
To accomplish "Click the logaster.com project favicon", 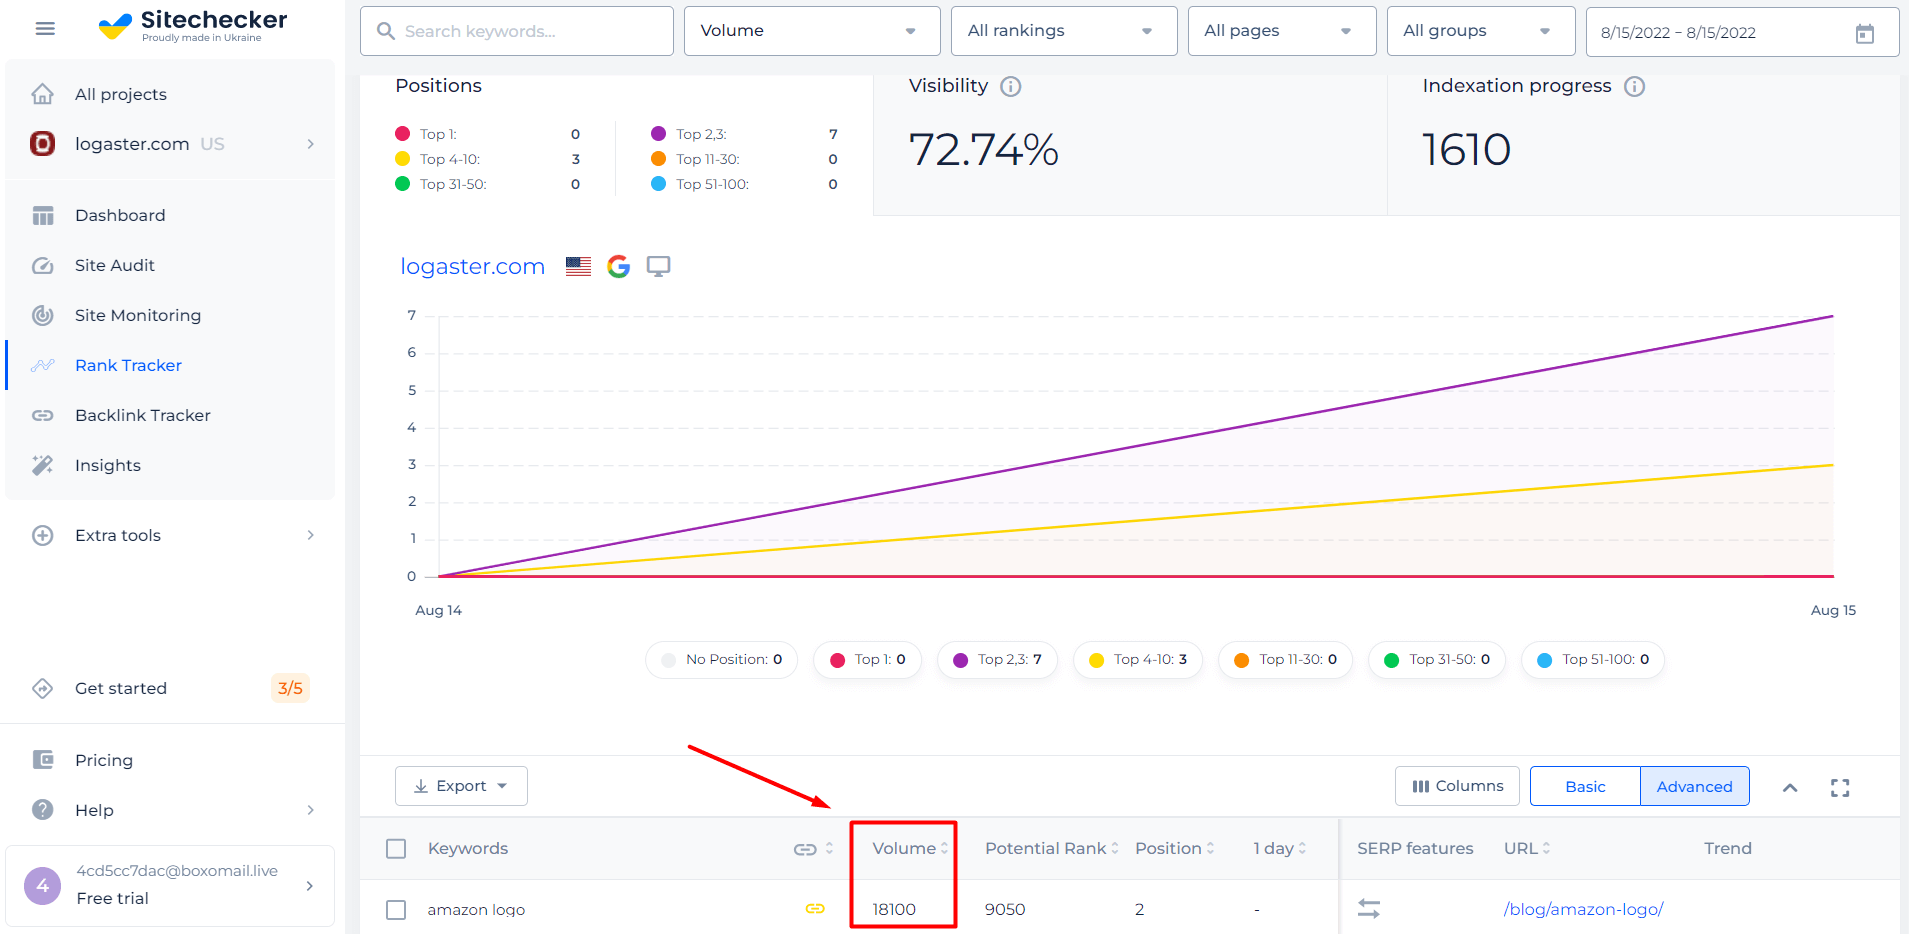I will [42, 144].
